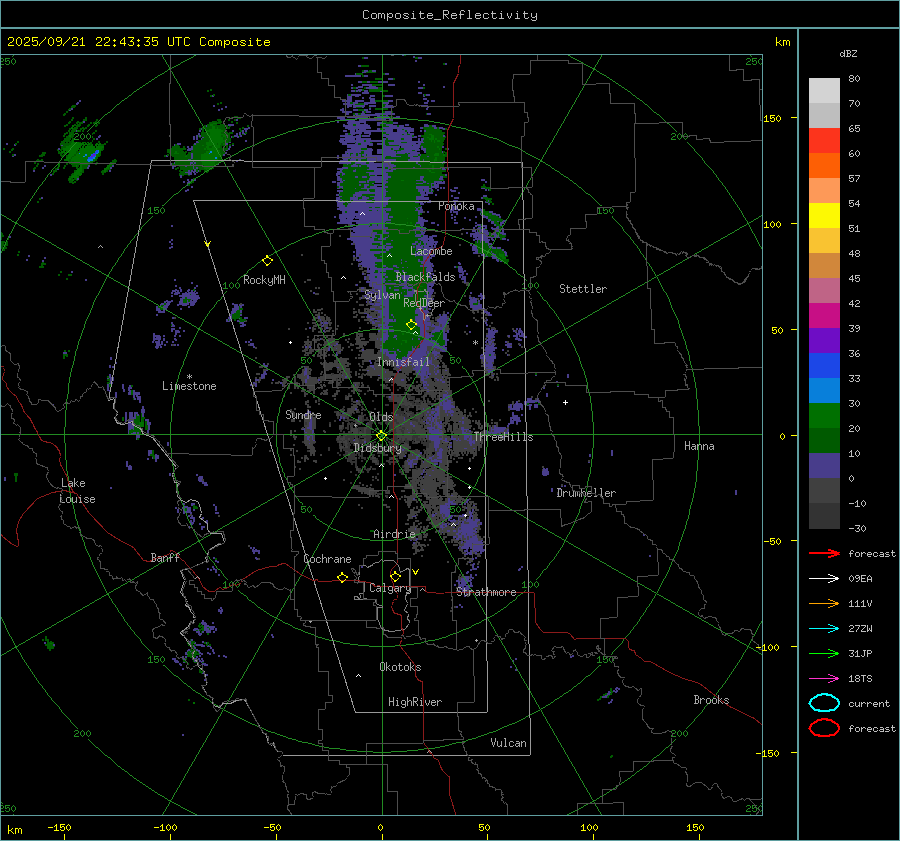Click the yellow diamond marker below Cochrane
Image resolution: width=900 pixels, height=841 pixels.
point(342,578)
